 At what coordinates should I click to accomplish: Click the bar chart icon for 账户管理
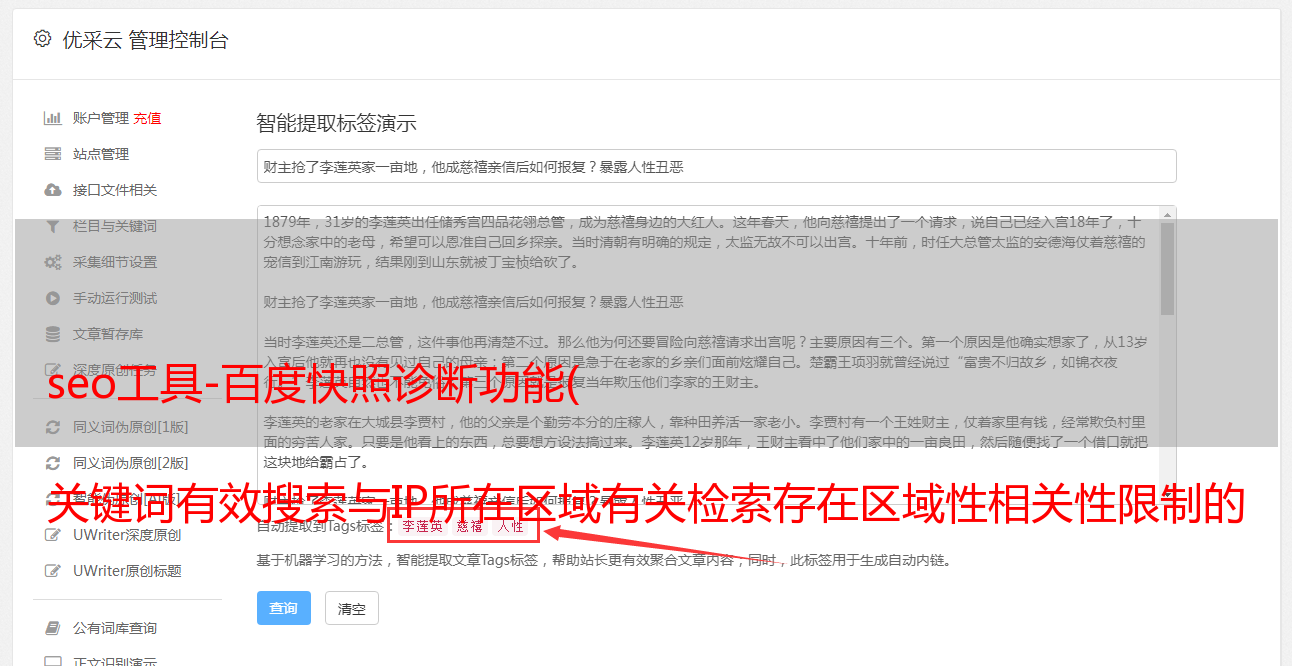click(x=53, y=118)
